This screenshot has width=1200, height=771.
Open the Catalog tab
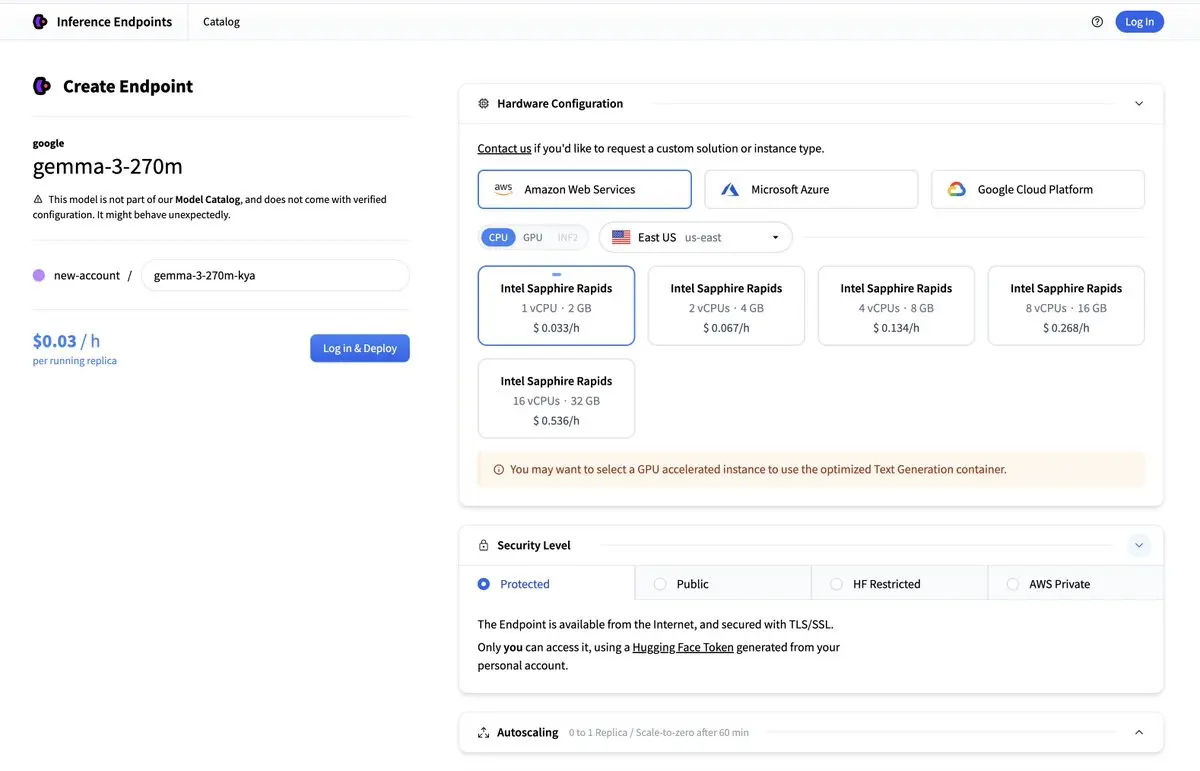(221, 21)
